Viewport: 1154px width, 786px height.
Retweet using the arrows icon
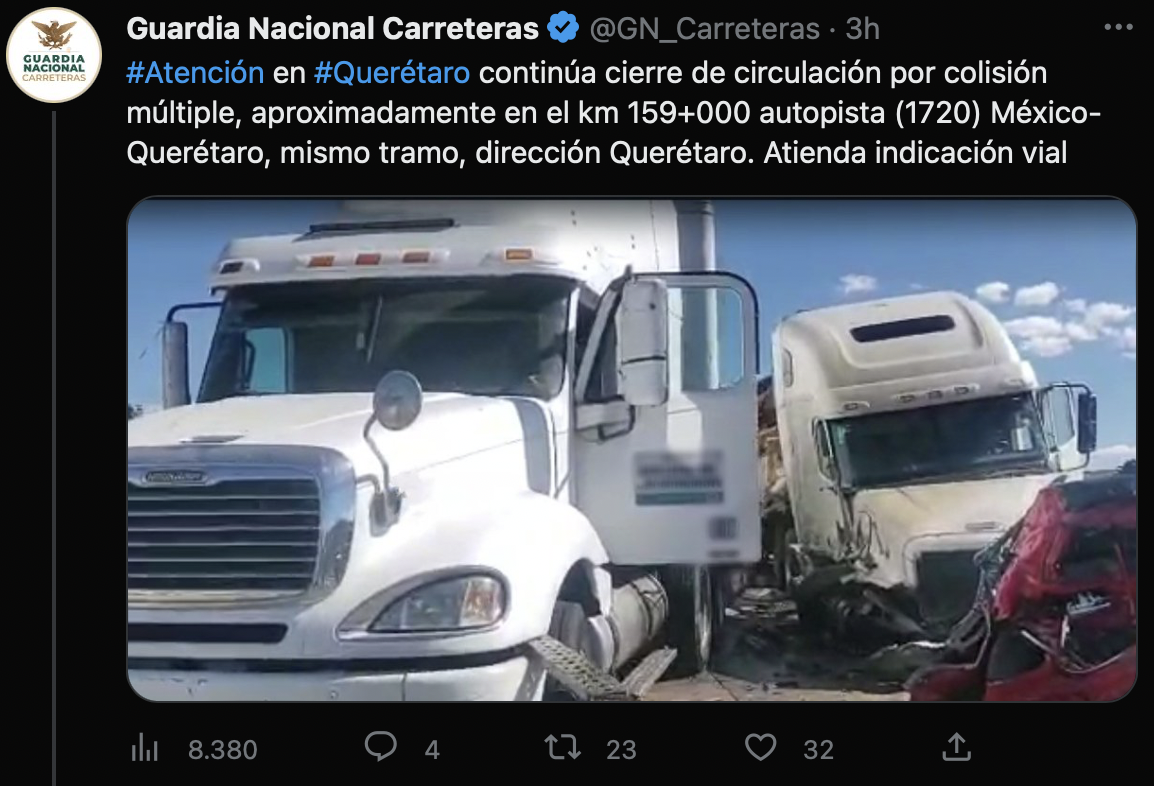point(562,747)
